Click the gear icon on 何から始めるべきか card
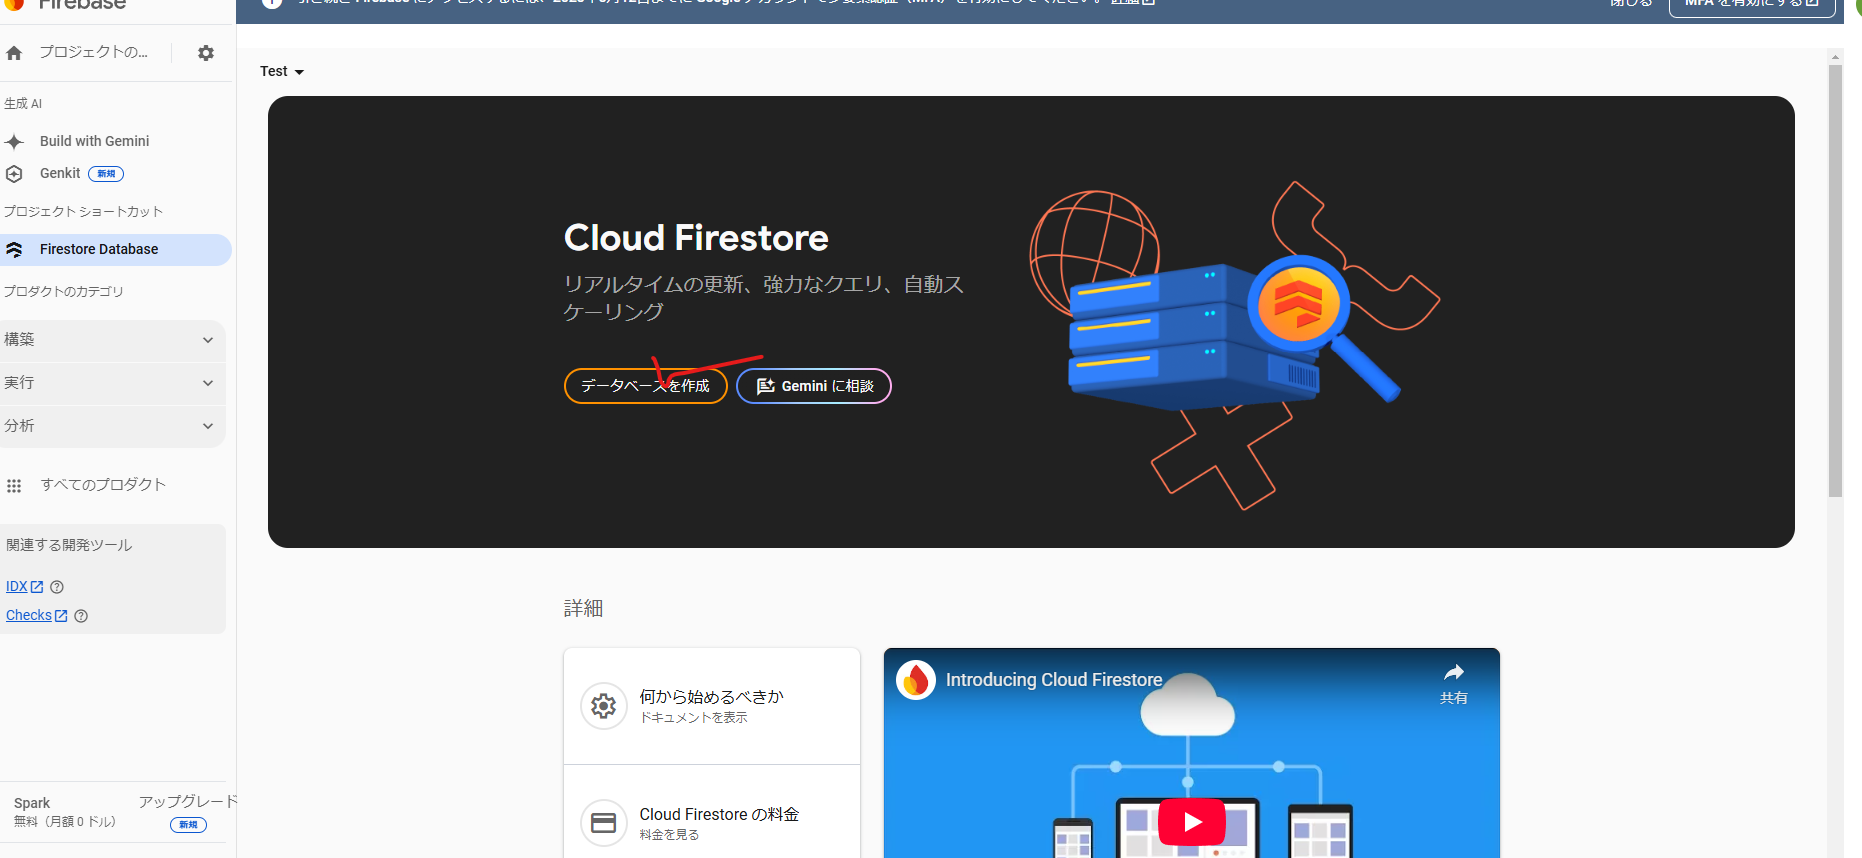This screenshot has width=1862, height=858. (x=604, y=706)
